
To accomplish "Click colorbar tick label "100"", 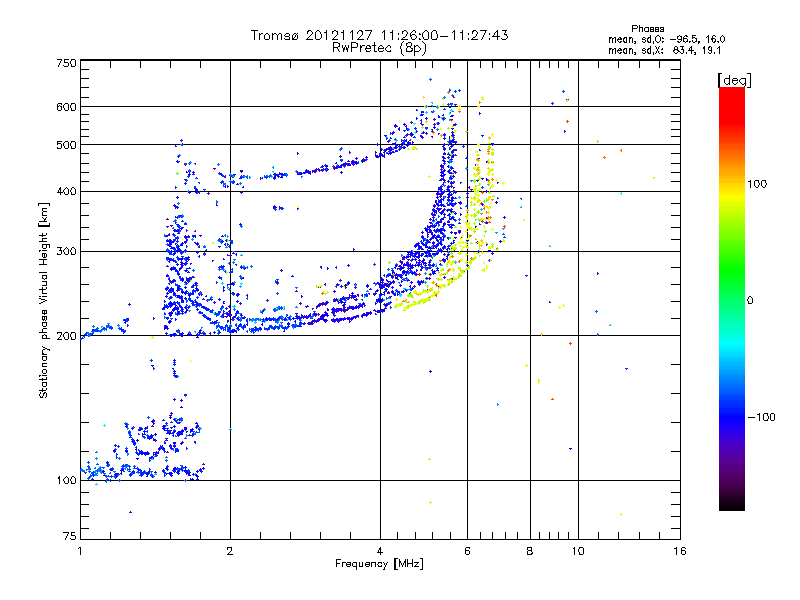I will point(757,184).
